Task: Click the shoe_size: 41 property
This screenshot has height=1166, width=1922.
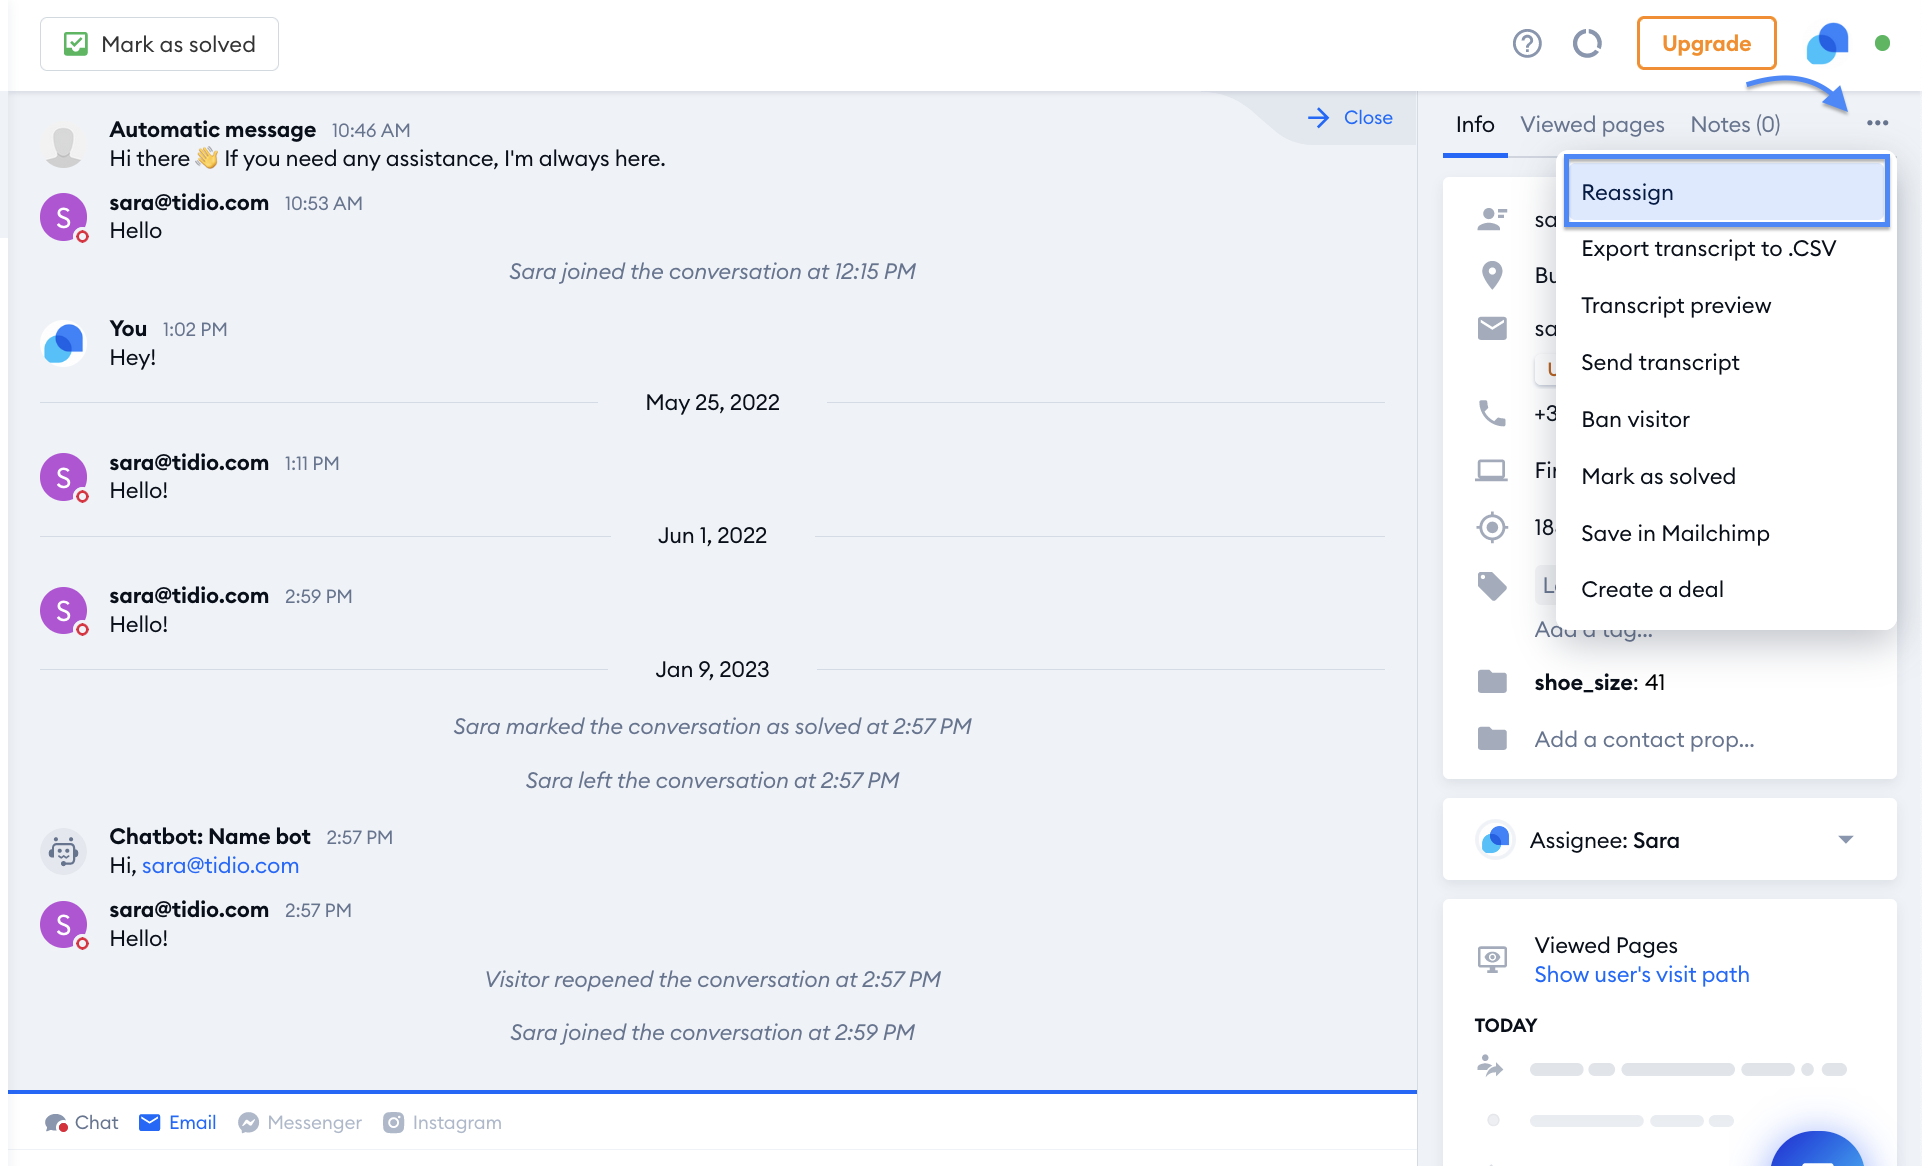Action: (1599, 682)
